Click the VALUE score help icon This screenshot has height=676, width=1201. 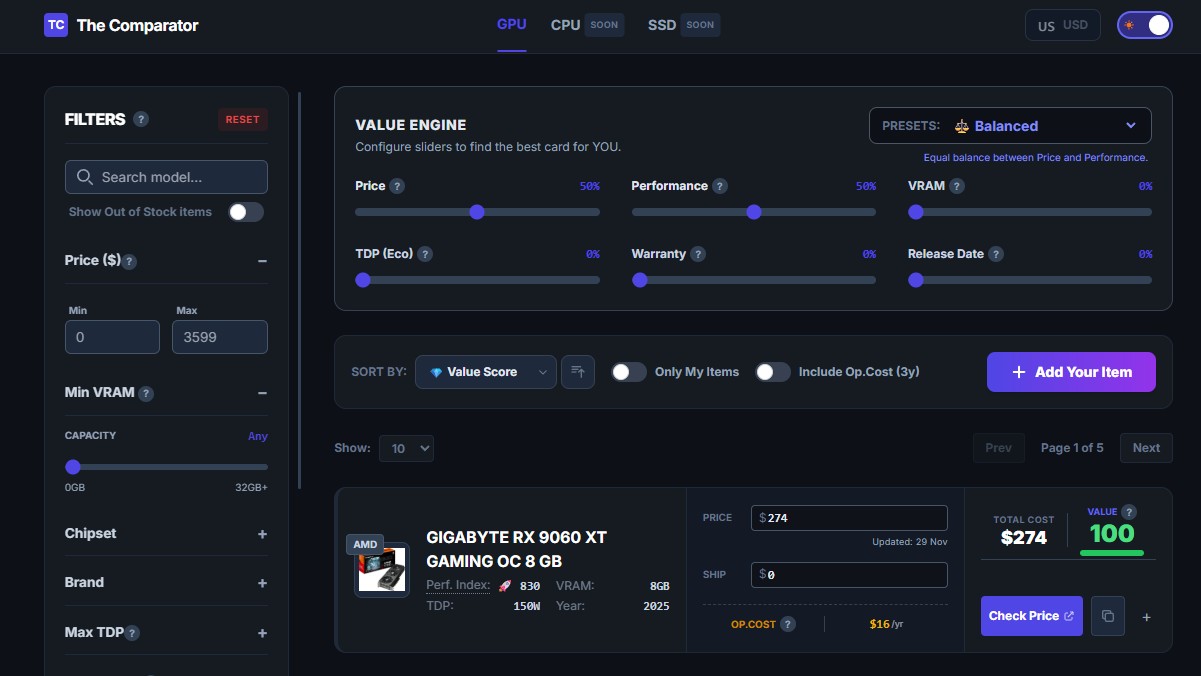[1129, 512]
